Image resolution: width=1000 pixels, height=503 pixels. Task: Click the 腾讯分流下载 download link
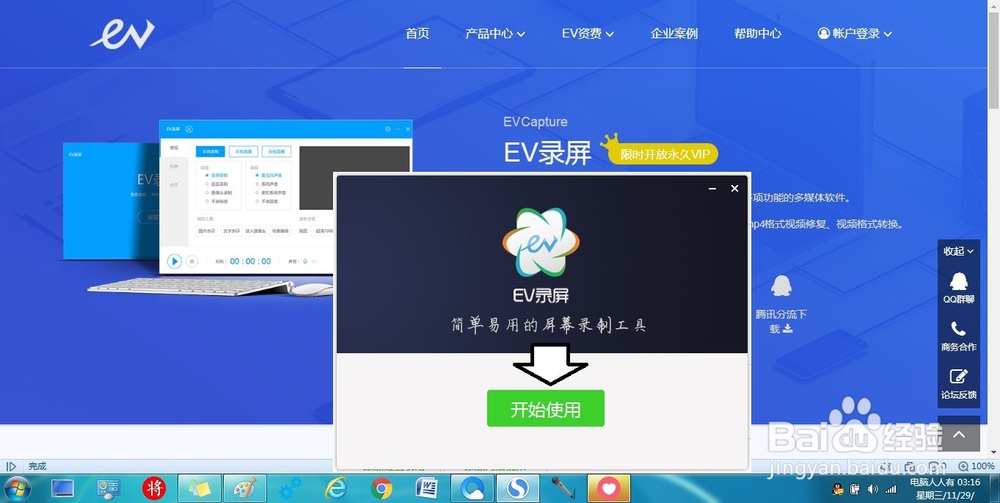(x=781, y=321)
